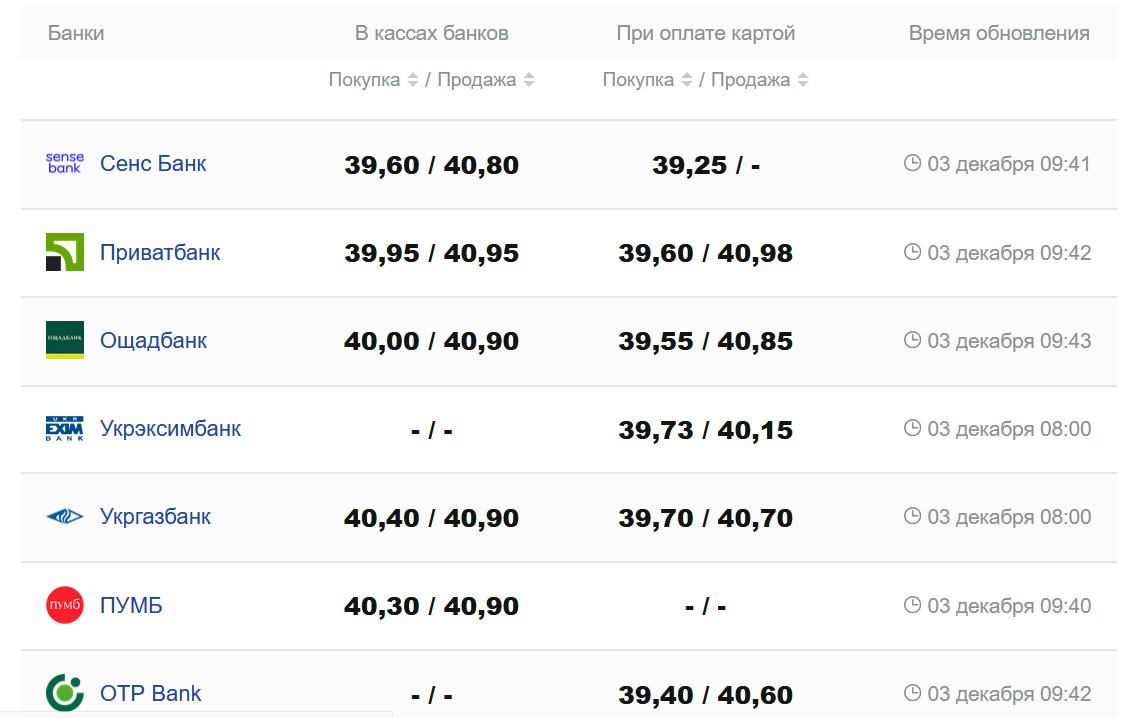Click the Укргазбанк logo icon

tap(65, 517)
